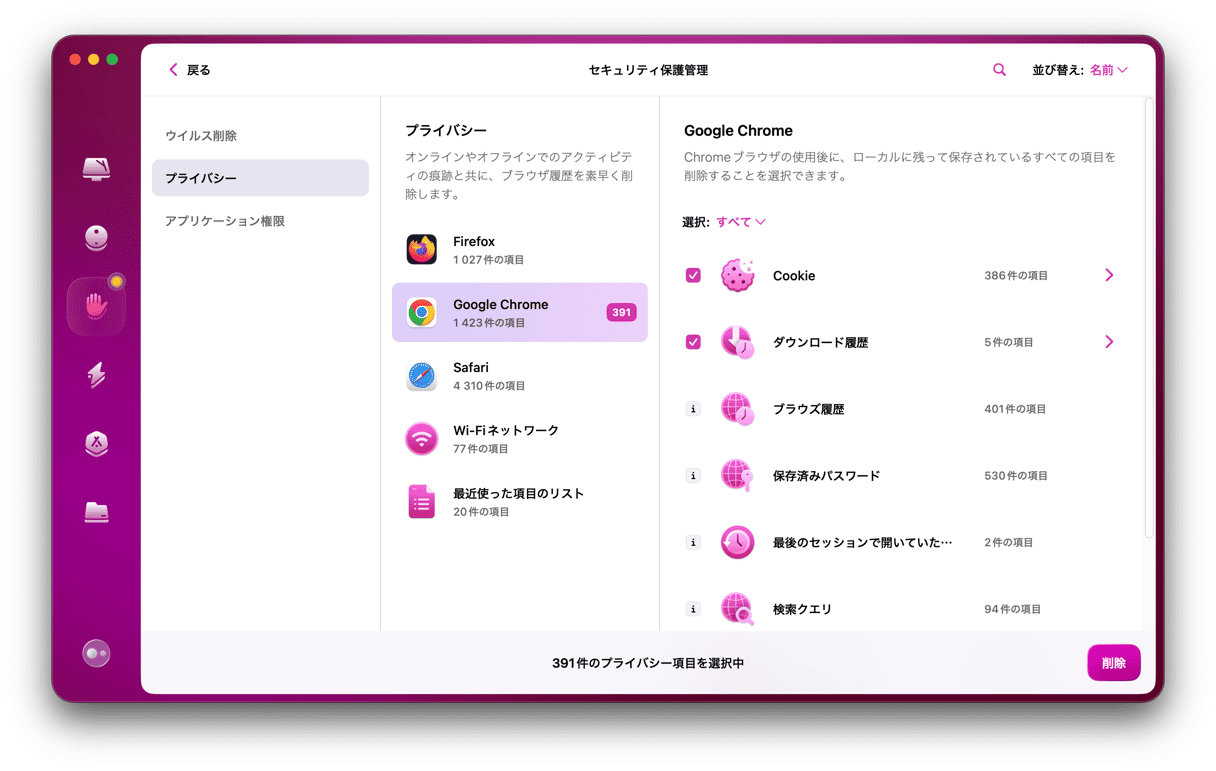Uncheck the Cookie checkbox
Viewport: 1216px width, 771px height.
point(693,275)
